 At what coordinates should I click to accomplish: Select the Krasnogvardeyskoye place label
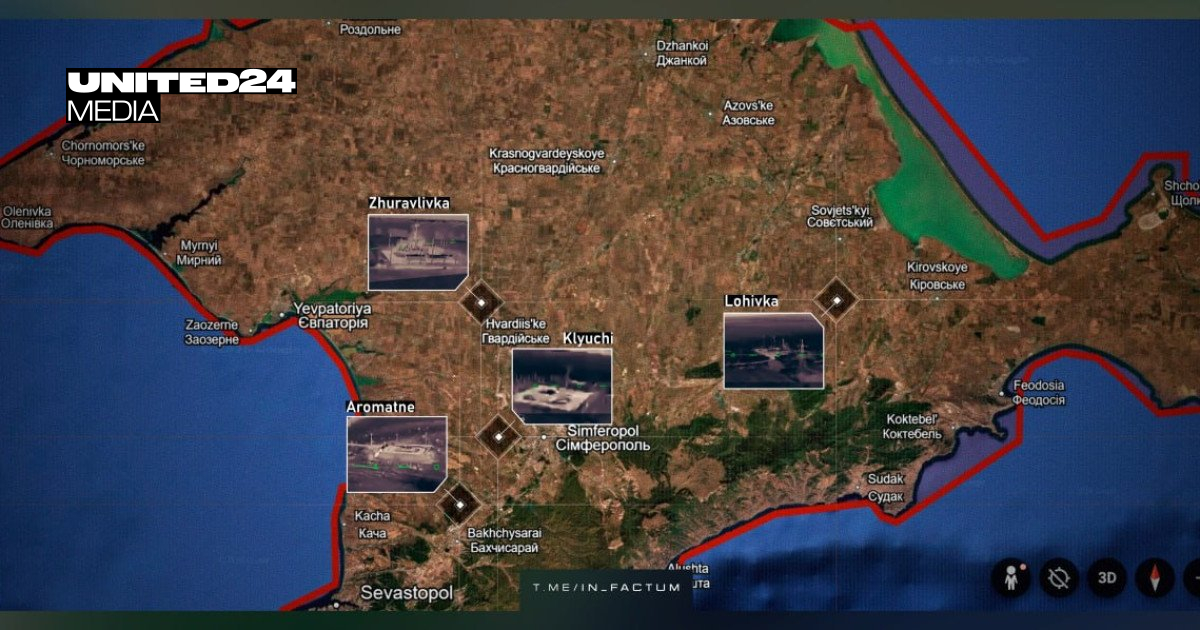(546, 161)
